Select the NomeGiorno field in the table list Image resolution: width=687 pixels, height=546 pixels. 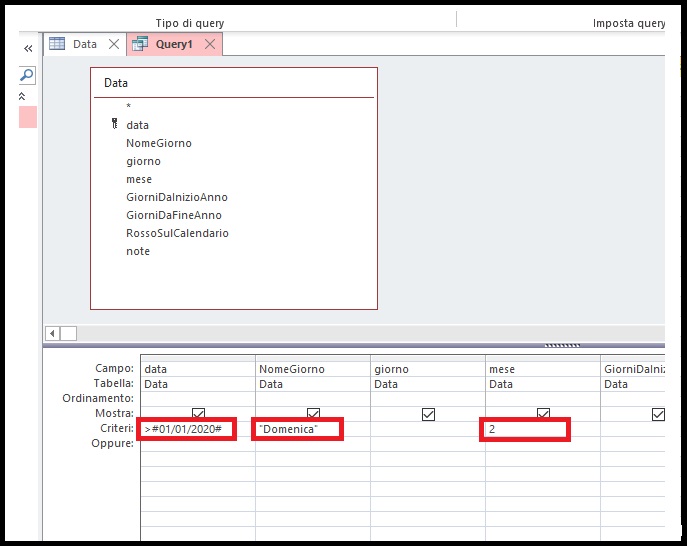coord(159,143)
